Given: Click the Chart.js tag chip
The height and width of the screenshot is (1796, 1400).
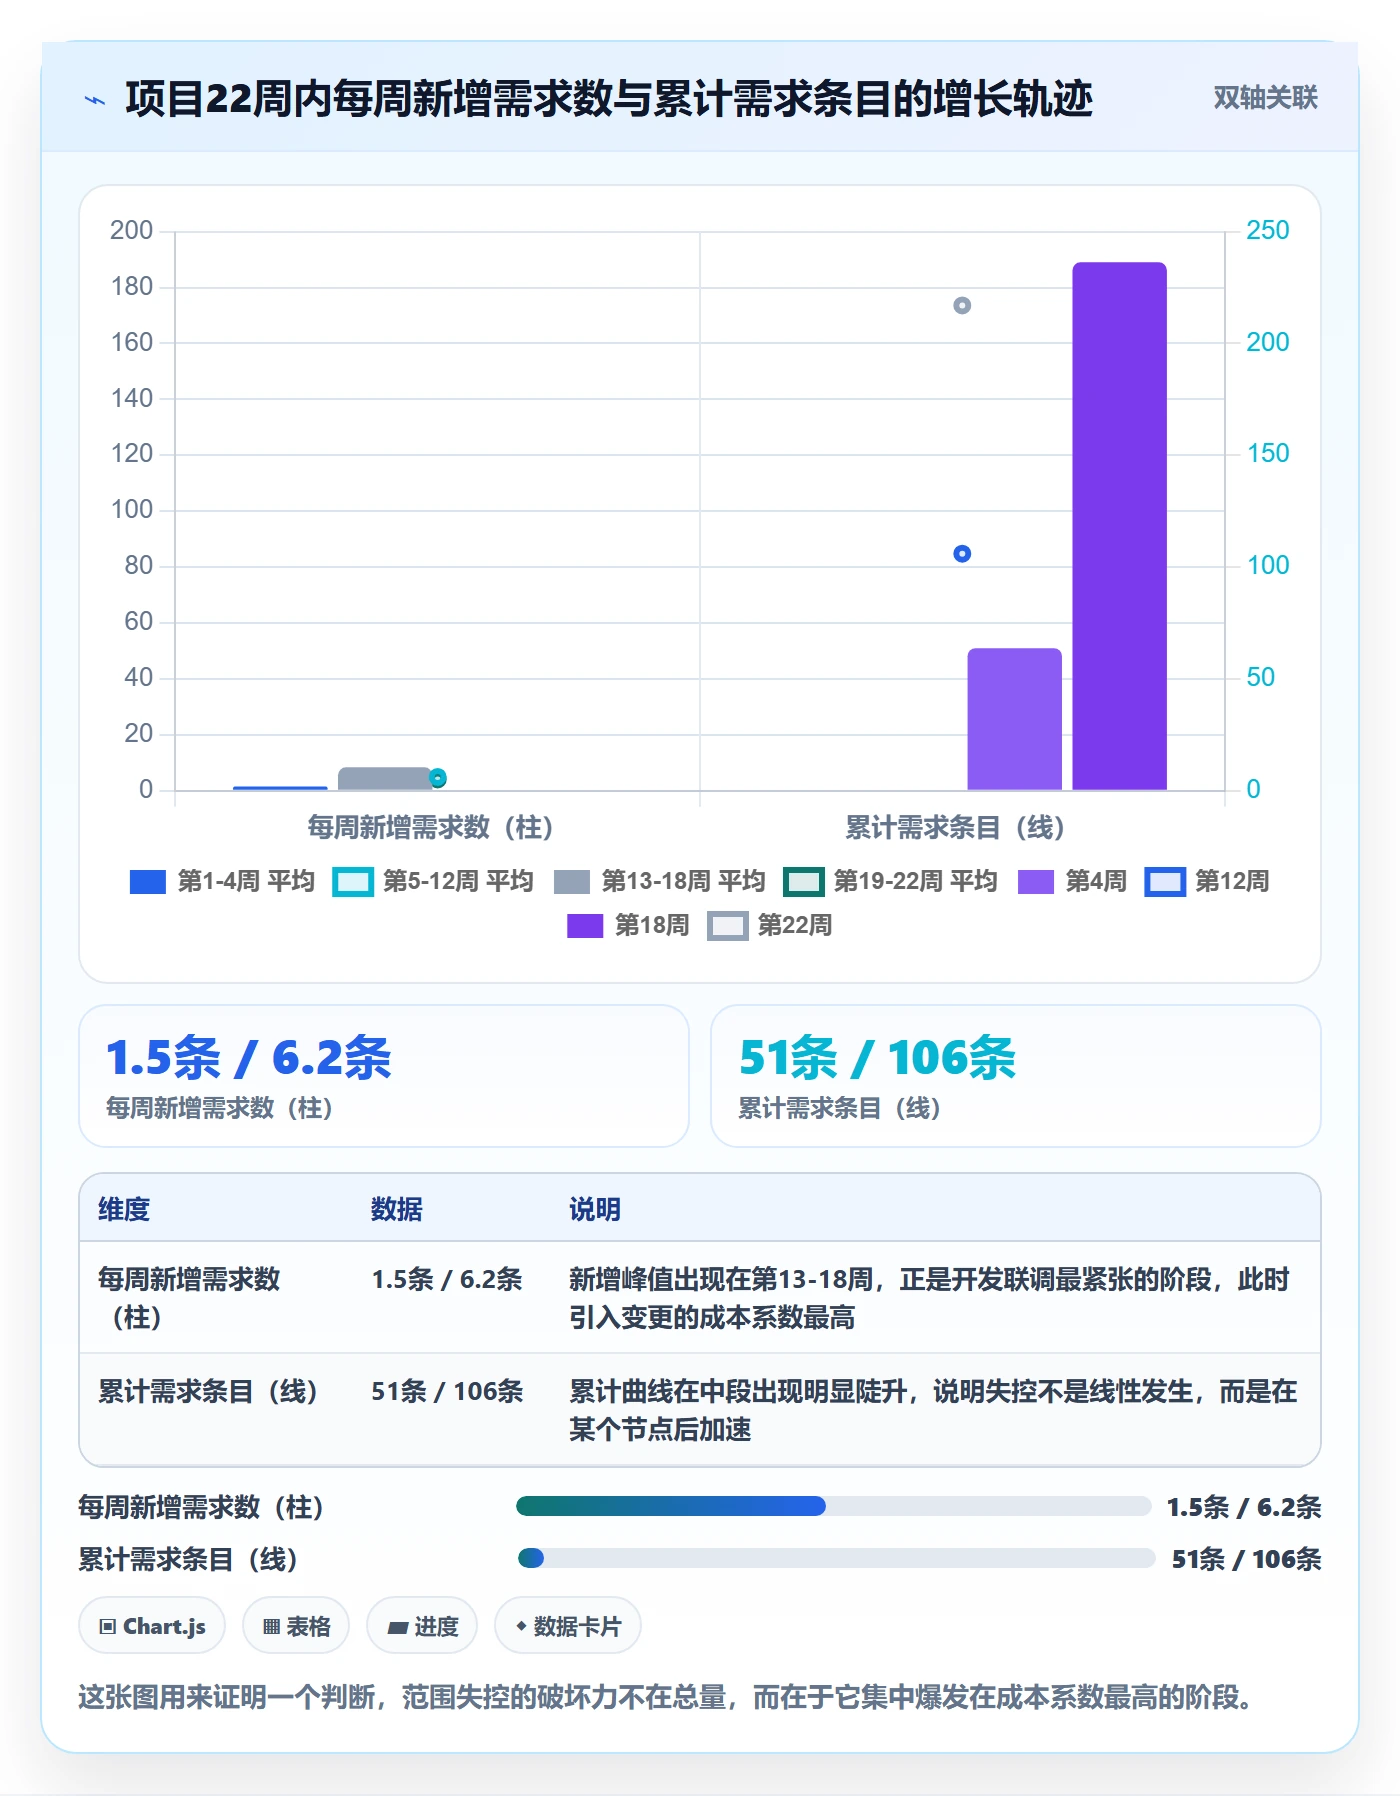Looking at the screenshot, I should [x=152, y=1626].
